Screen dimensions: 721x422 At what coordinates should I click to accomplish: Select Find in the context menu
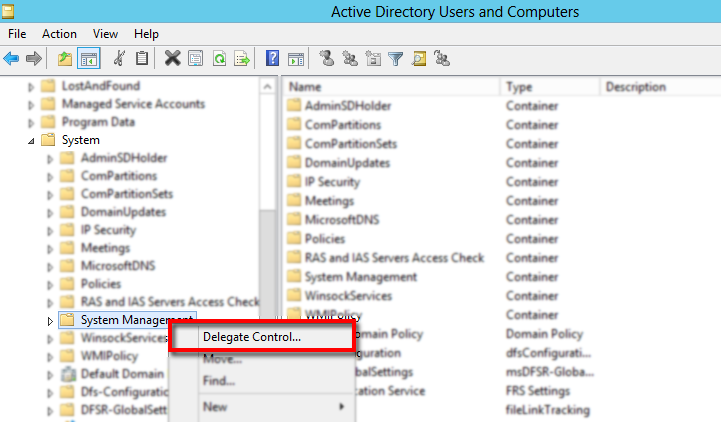218,381
